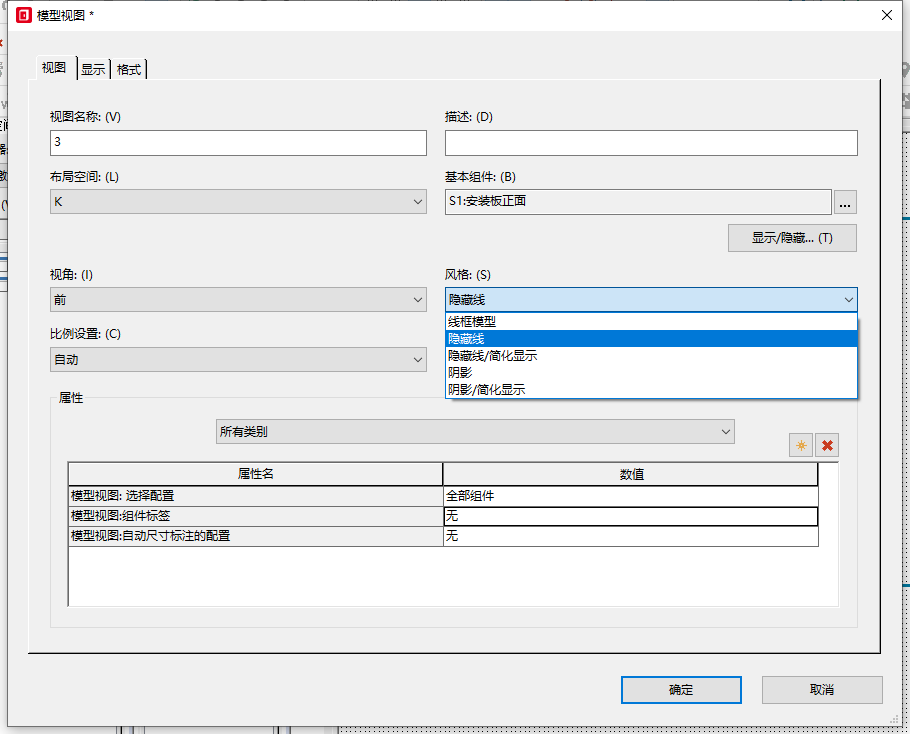Select 隐藏线/简化显示 option in list
910x734 pixels.
pos(493,356)
